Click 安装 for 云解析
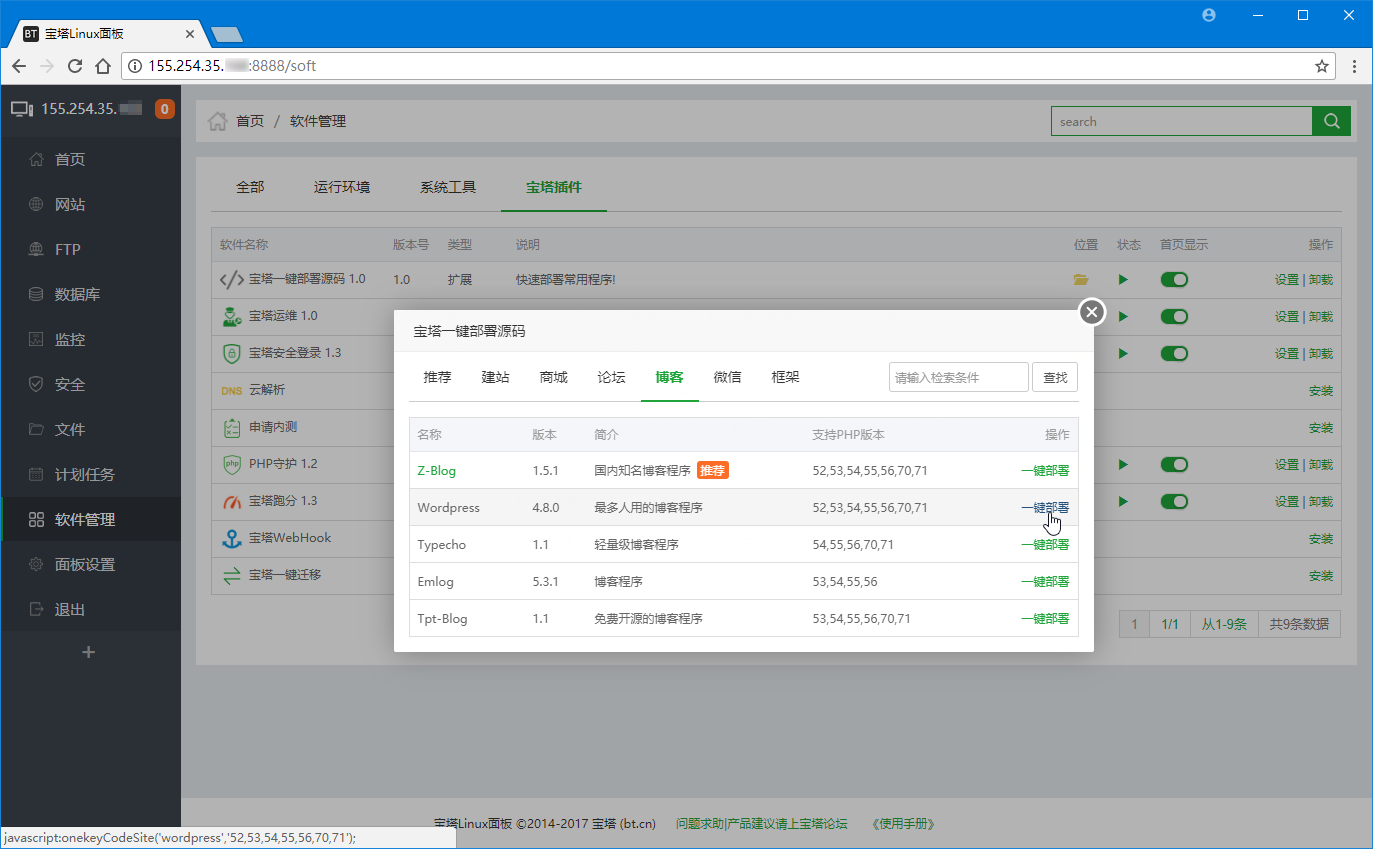This screenshot has height=849, width=1373. [1321, 391]
